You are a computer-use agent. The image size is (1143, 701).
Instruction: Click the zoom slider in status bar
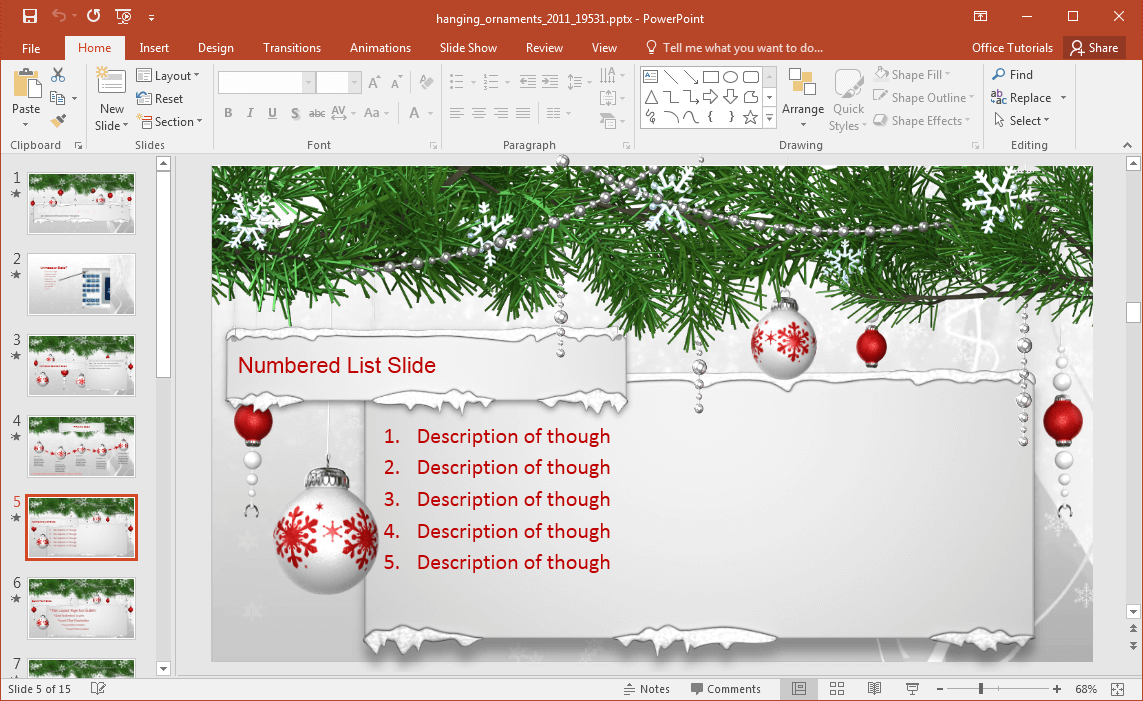pos(981,689)
